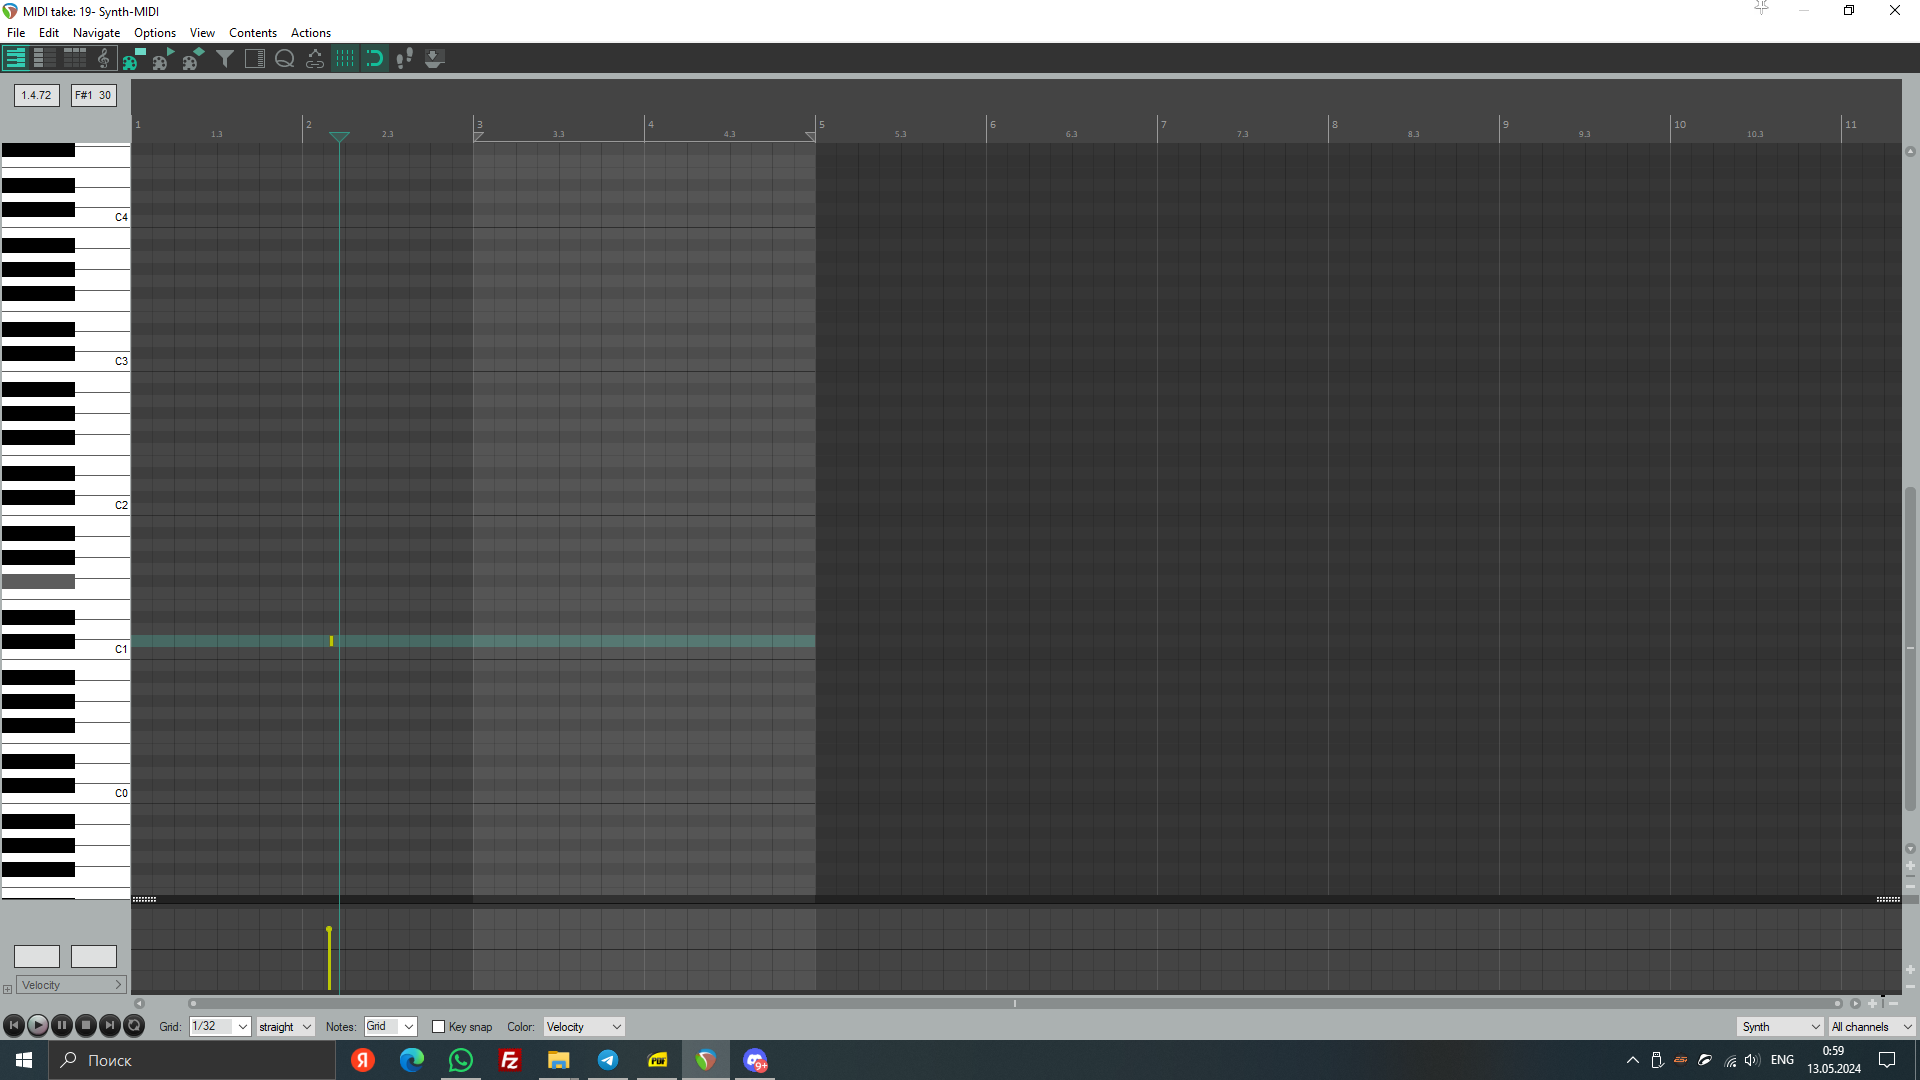Open the Contents menu

253,33
